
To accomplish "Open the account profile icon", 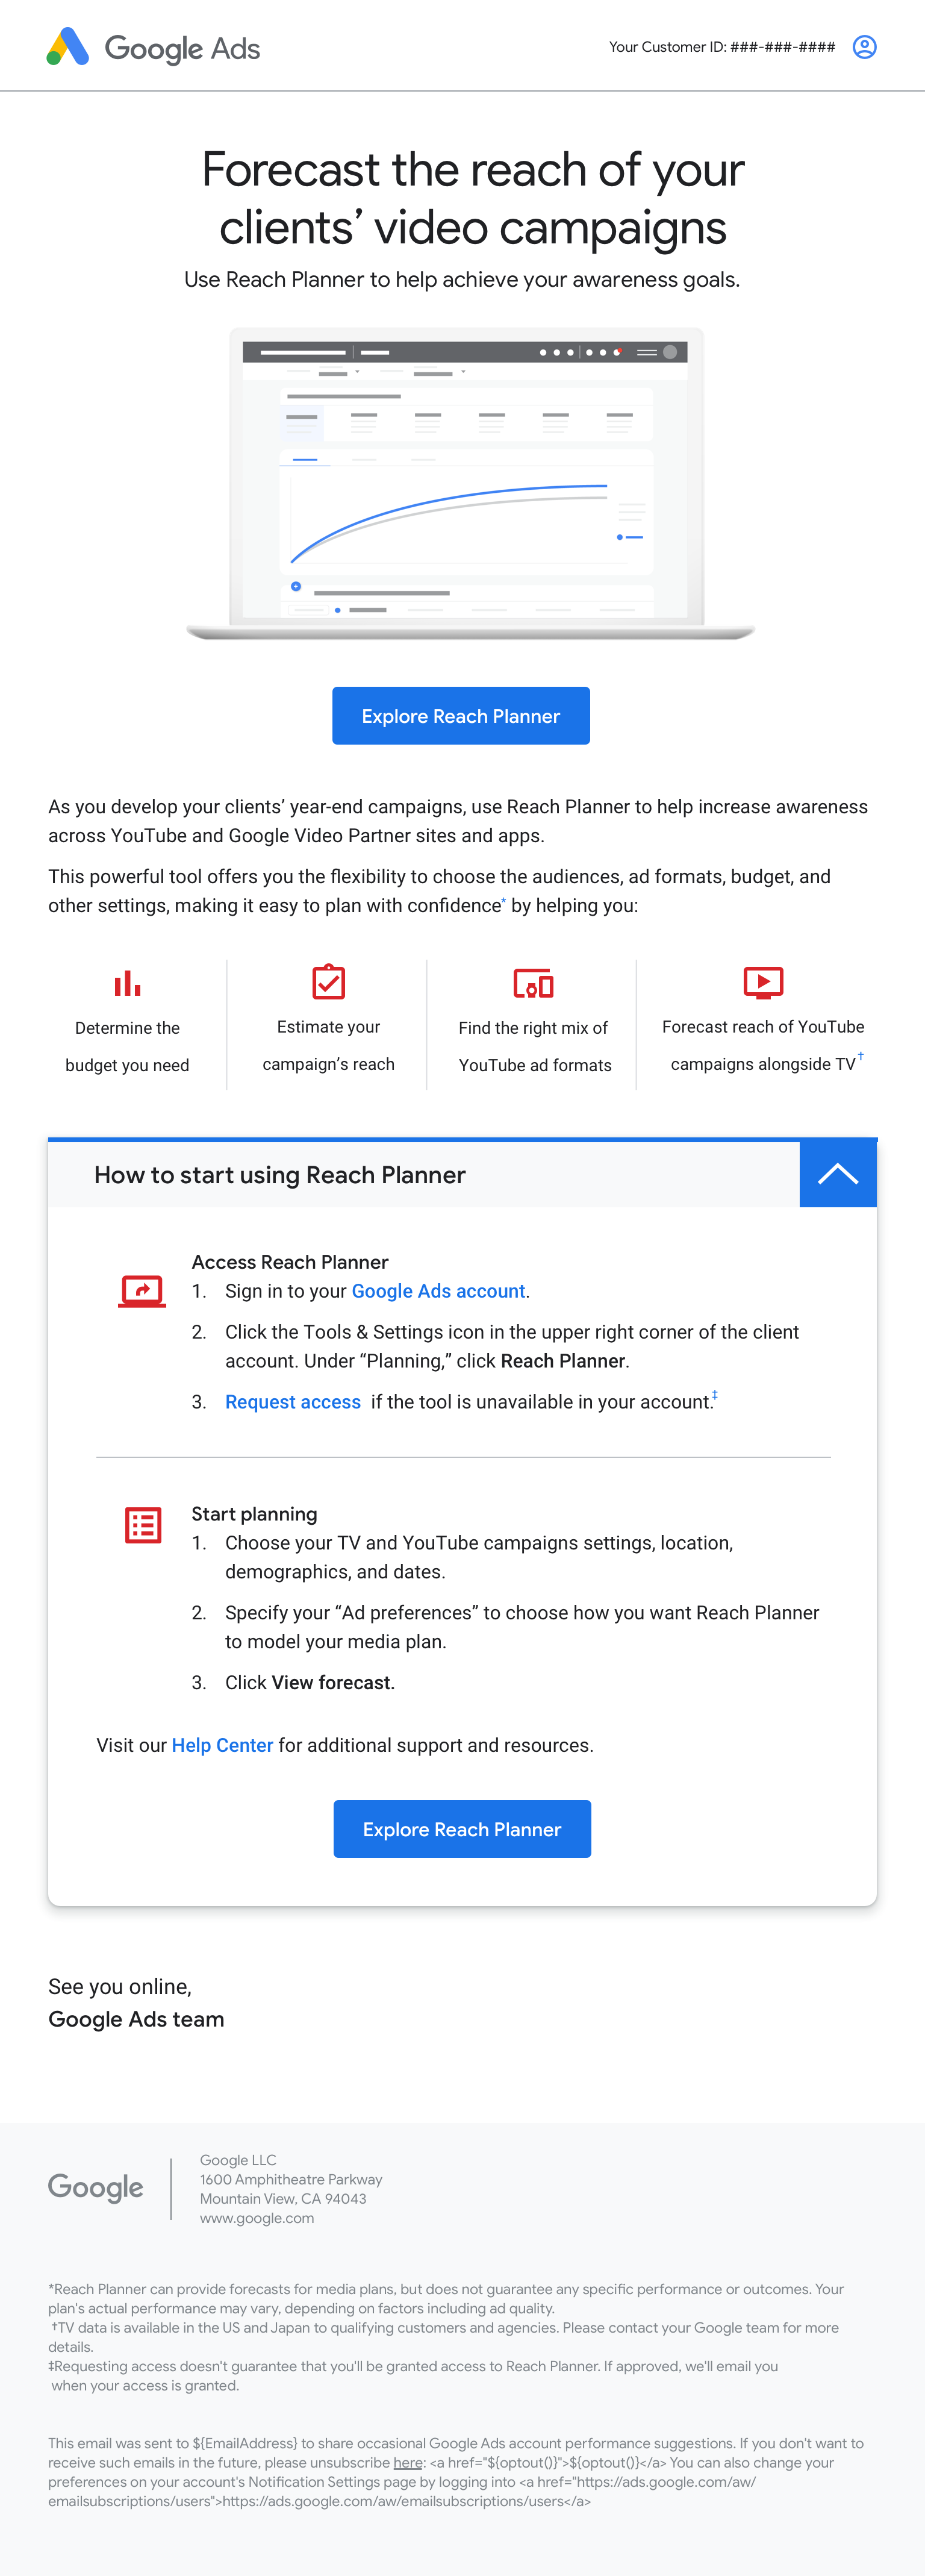I will 864,47.
